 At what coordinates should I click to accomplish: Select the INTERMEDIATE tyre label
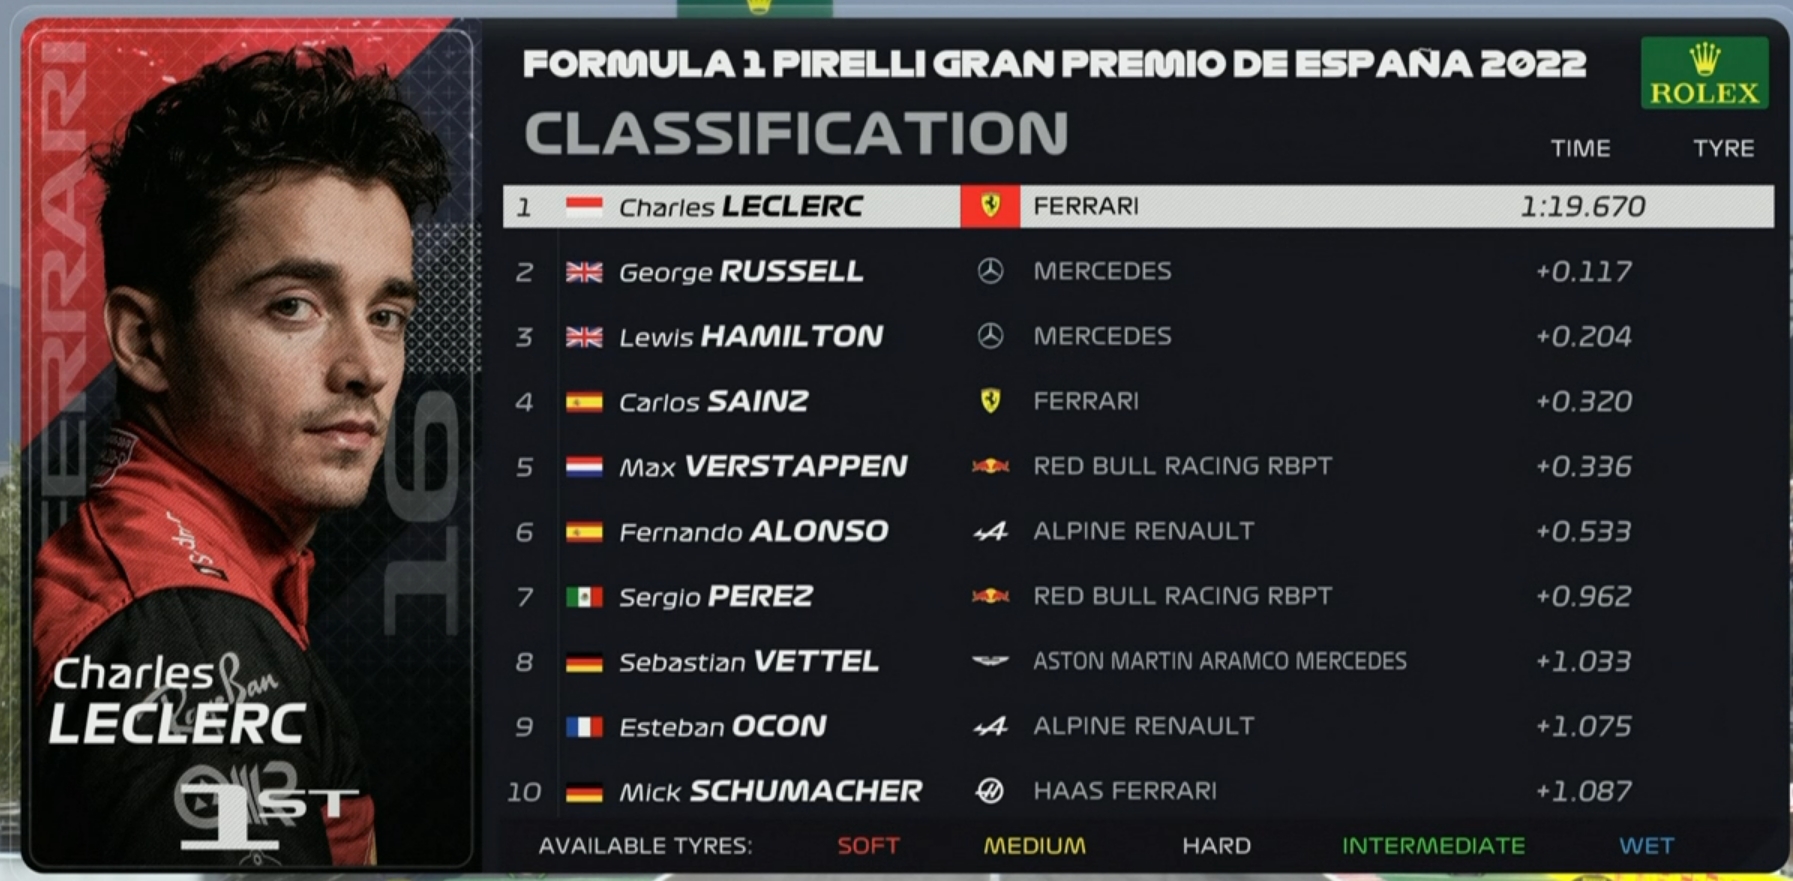point(1433,846)
